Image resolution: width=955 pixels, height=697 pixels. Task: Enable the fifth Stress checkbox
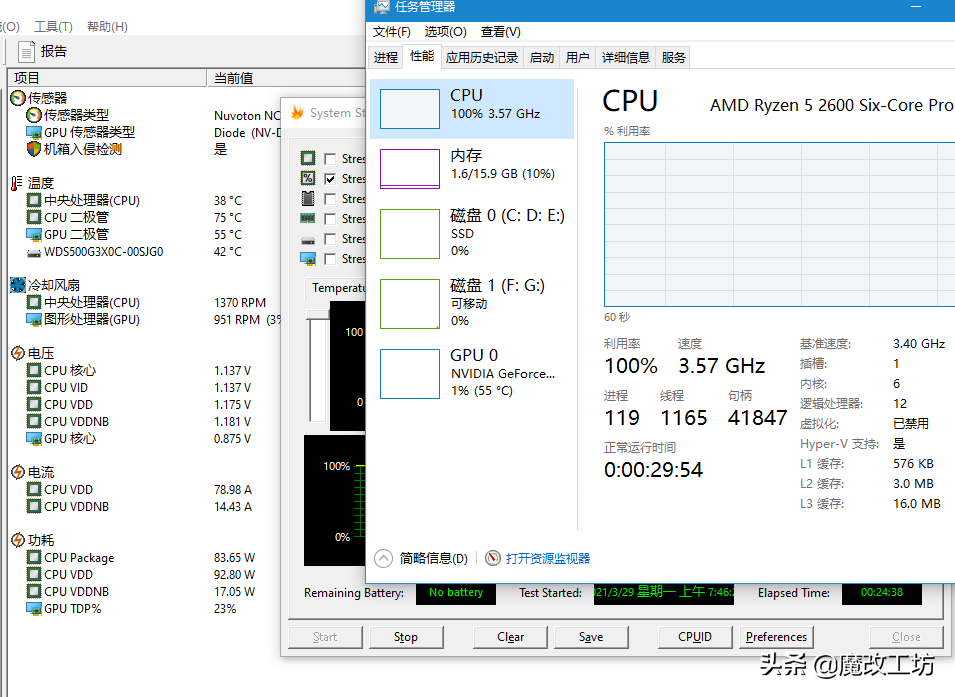330,239
